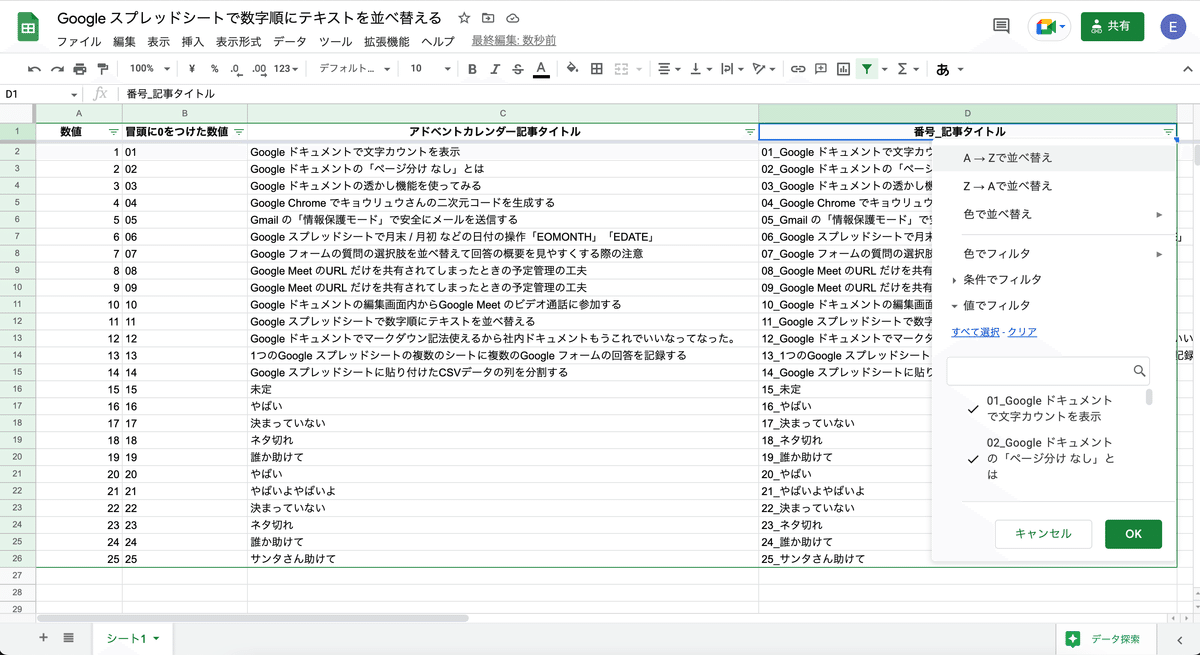This screenshot has height=655, width=1200.
Task: Open the font size 10 dropdown
Action: (429, 69)
